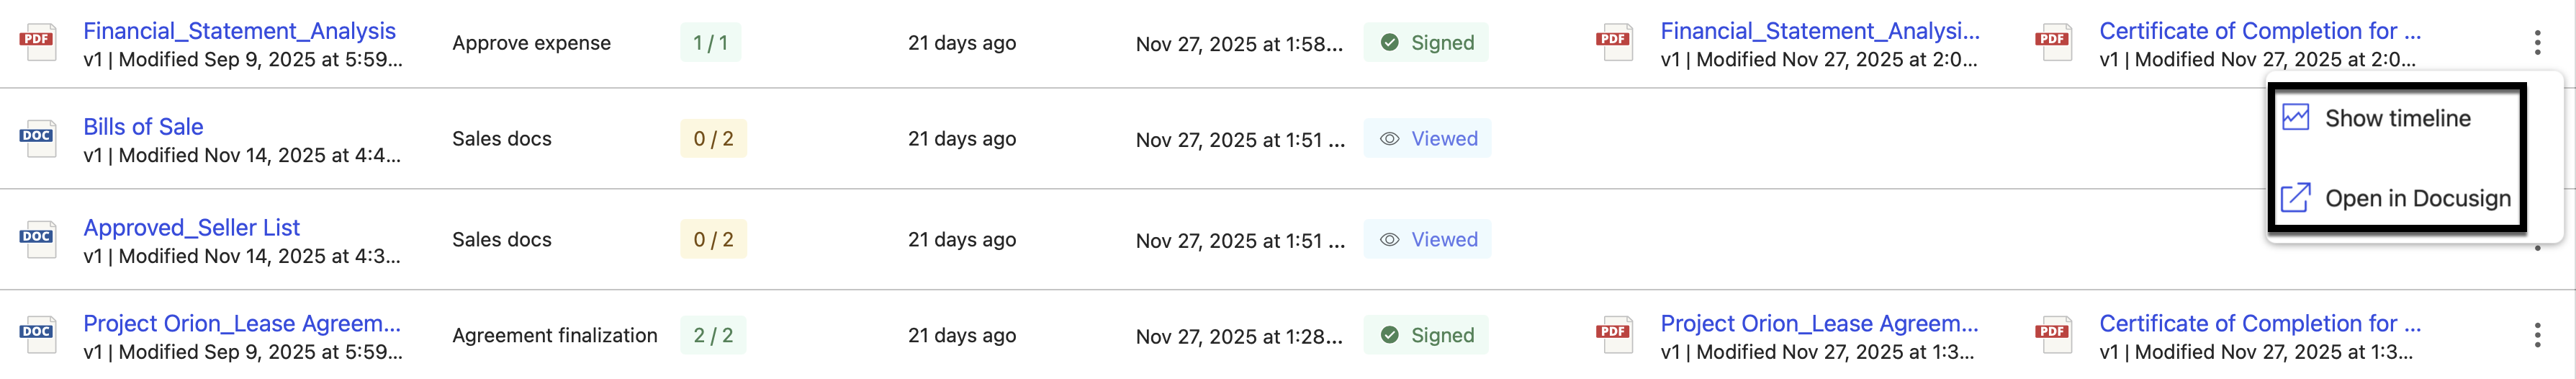Viewport: 2576px width, 379px height.
Task: Open Financial_Statement_Analysis source document link
Action: coord(239,31)
